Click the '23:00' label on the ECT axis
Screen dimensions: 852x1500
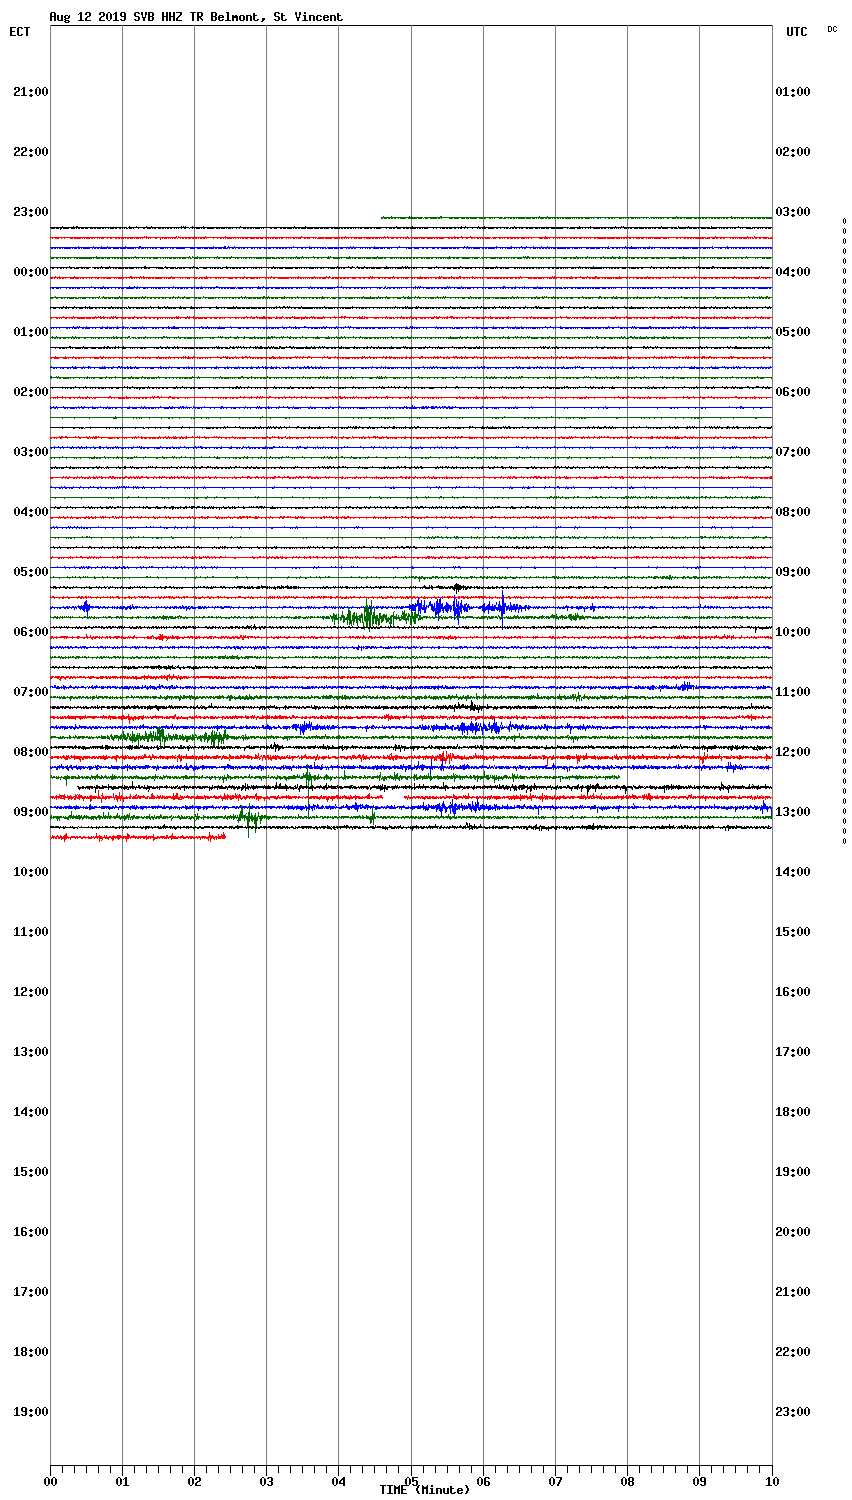click(31, 212)
